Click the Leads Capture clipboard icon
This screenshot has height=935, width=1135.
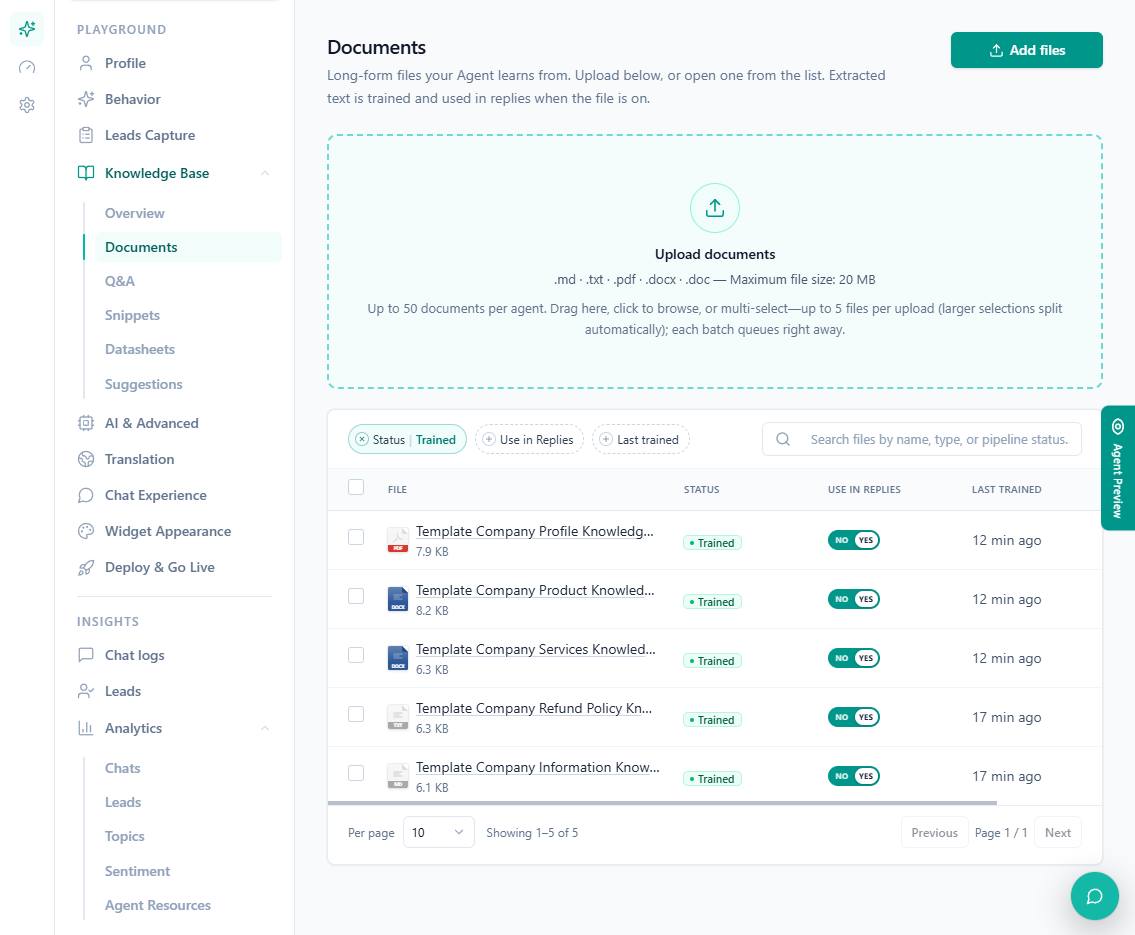[x=86, y=135]
